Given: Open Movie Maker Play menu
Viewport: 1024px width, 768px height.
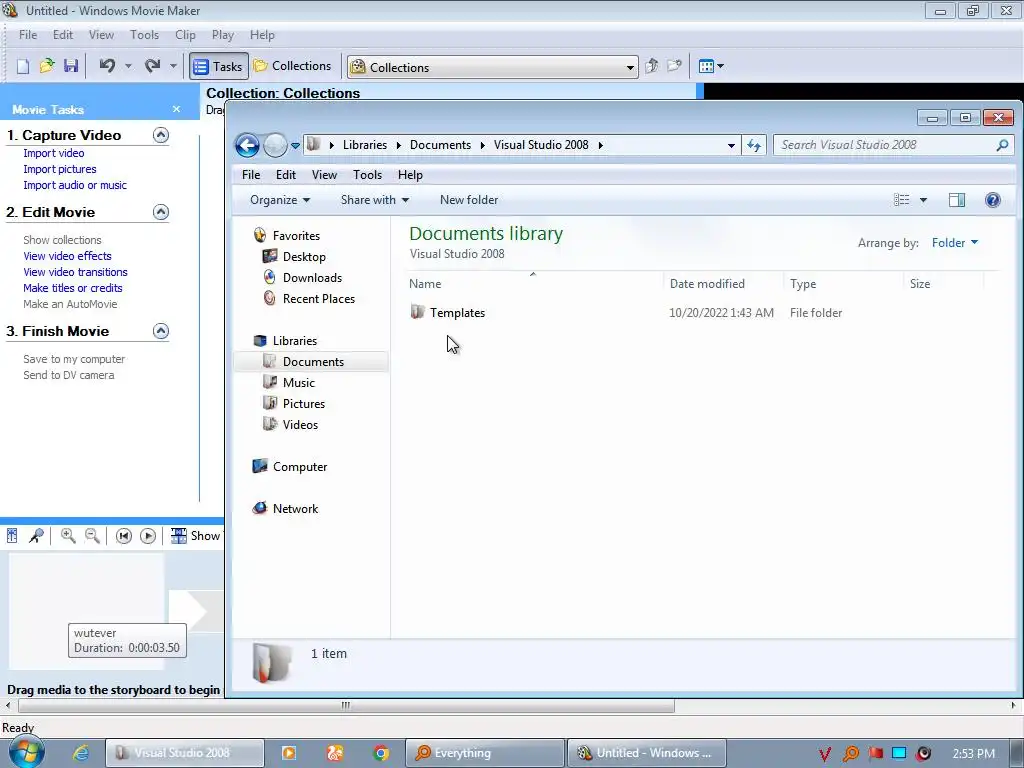Looking at the screenshot, I should (x=223, y=35).
